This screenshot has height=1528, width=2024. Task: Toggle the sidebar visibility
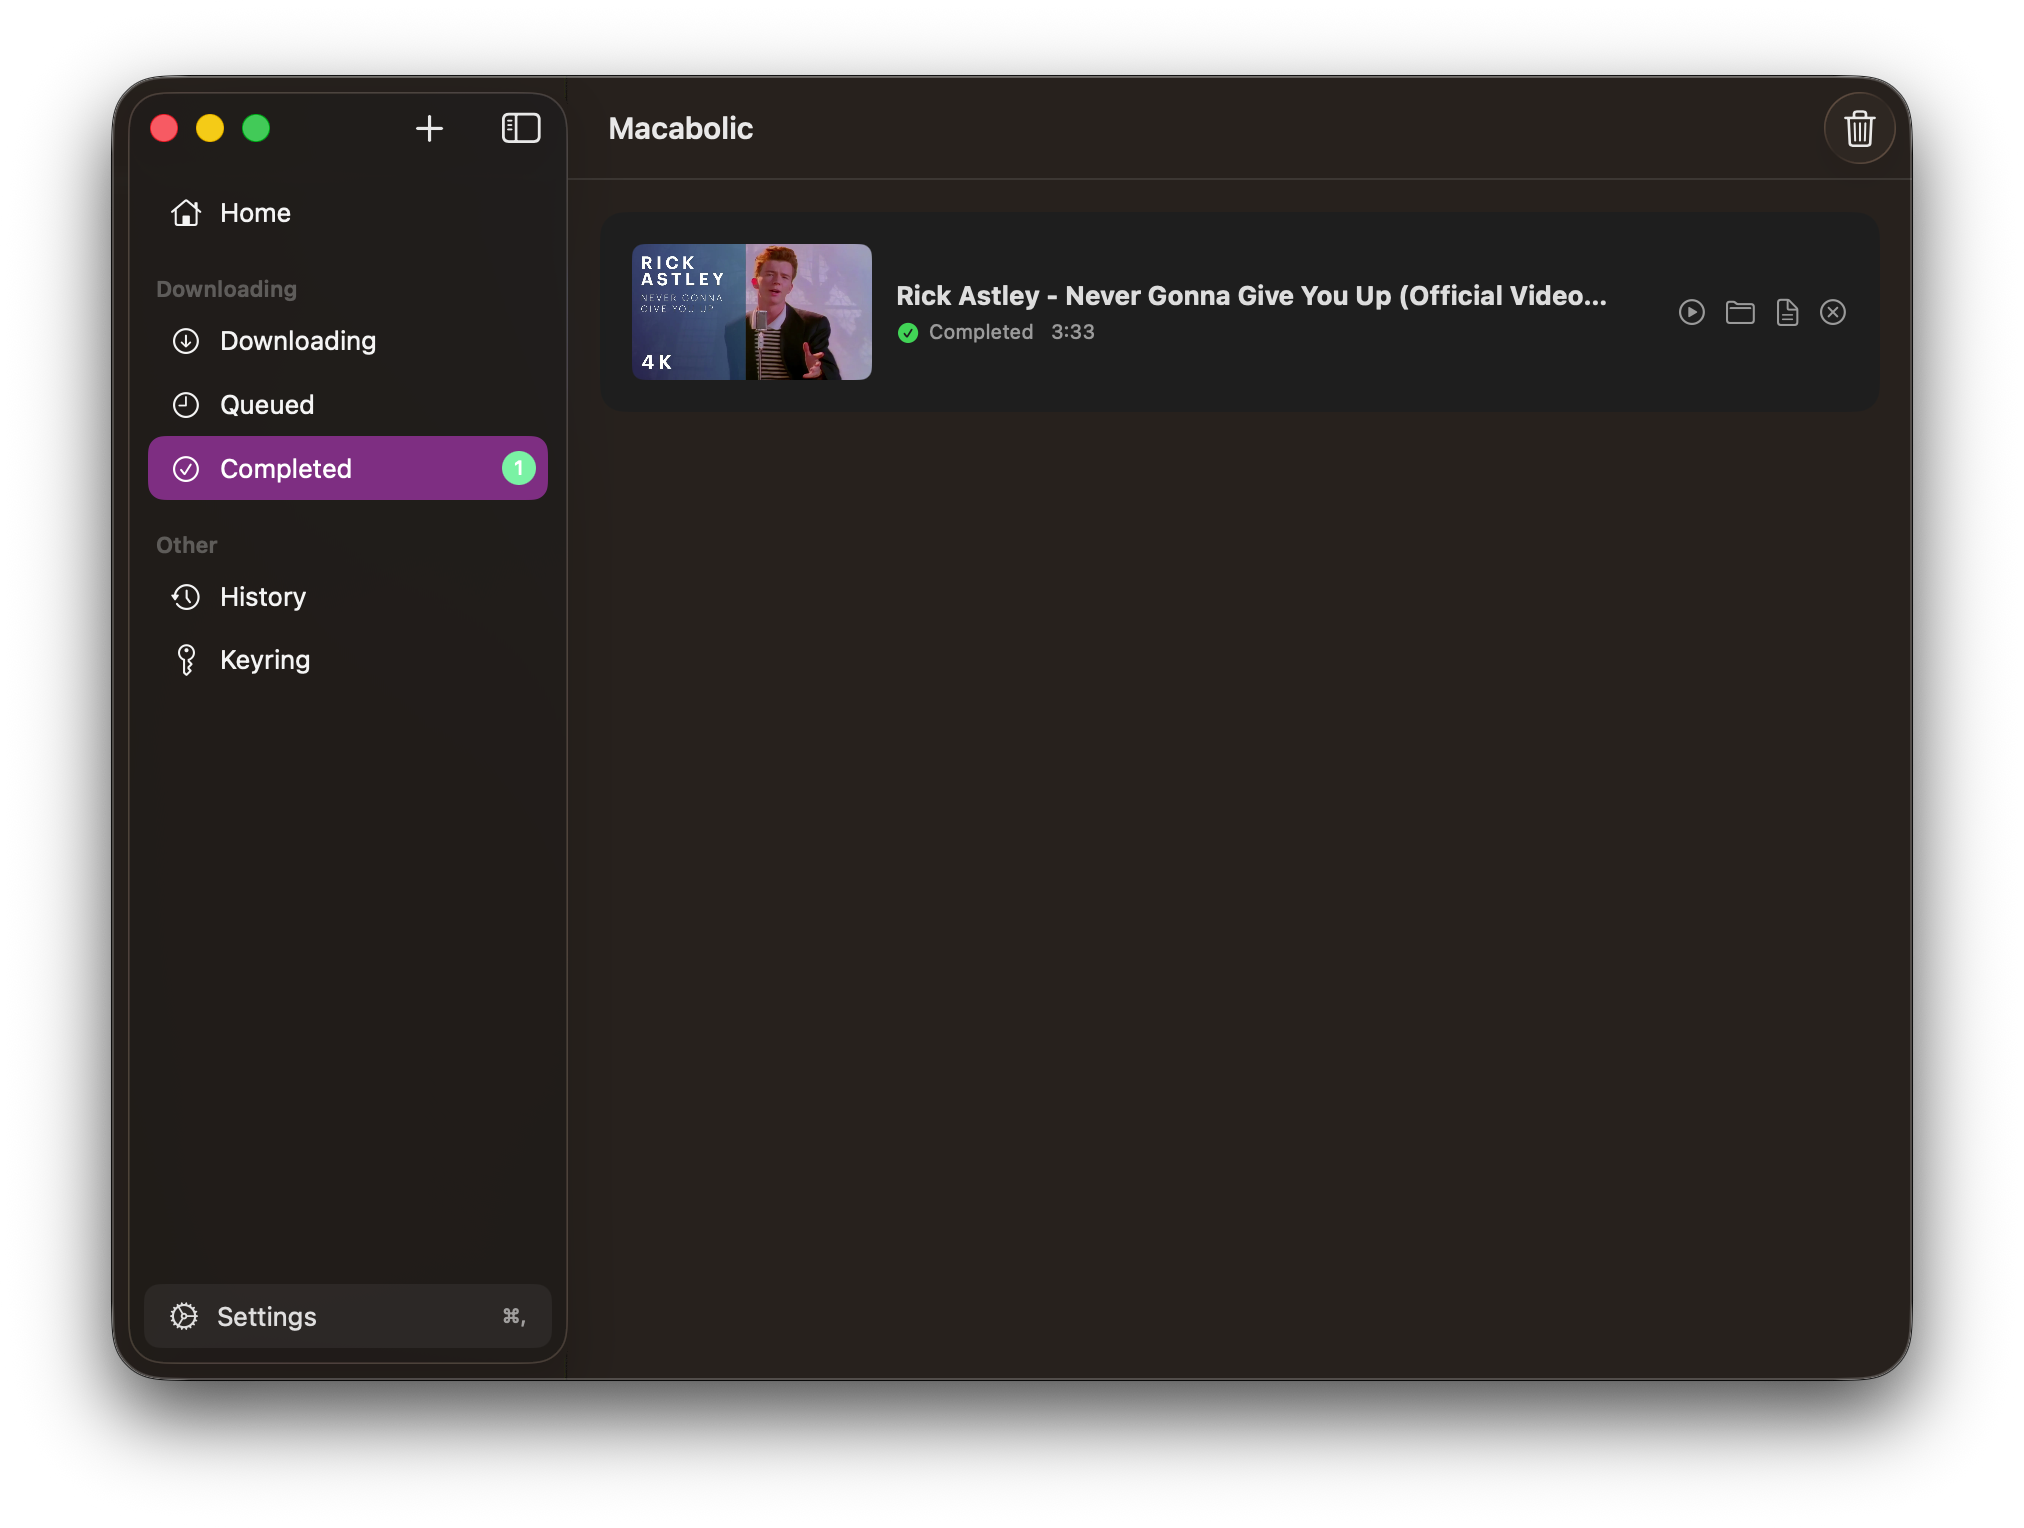point(521,128)
